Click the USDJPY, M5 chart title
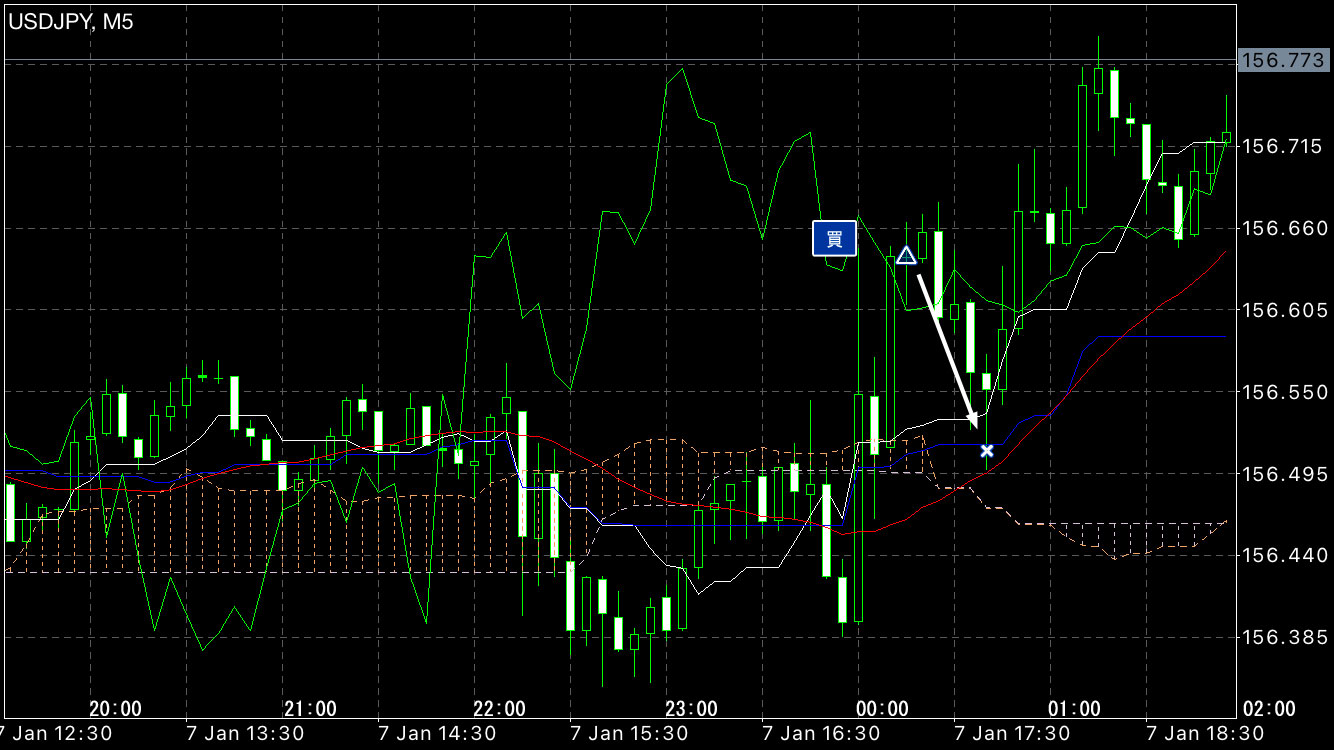This screenshot has width=1334, height=750. [x=71, y=22]
